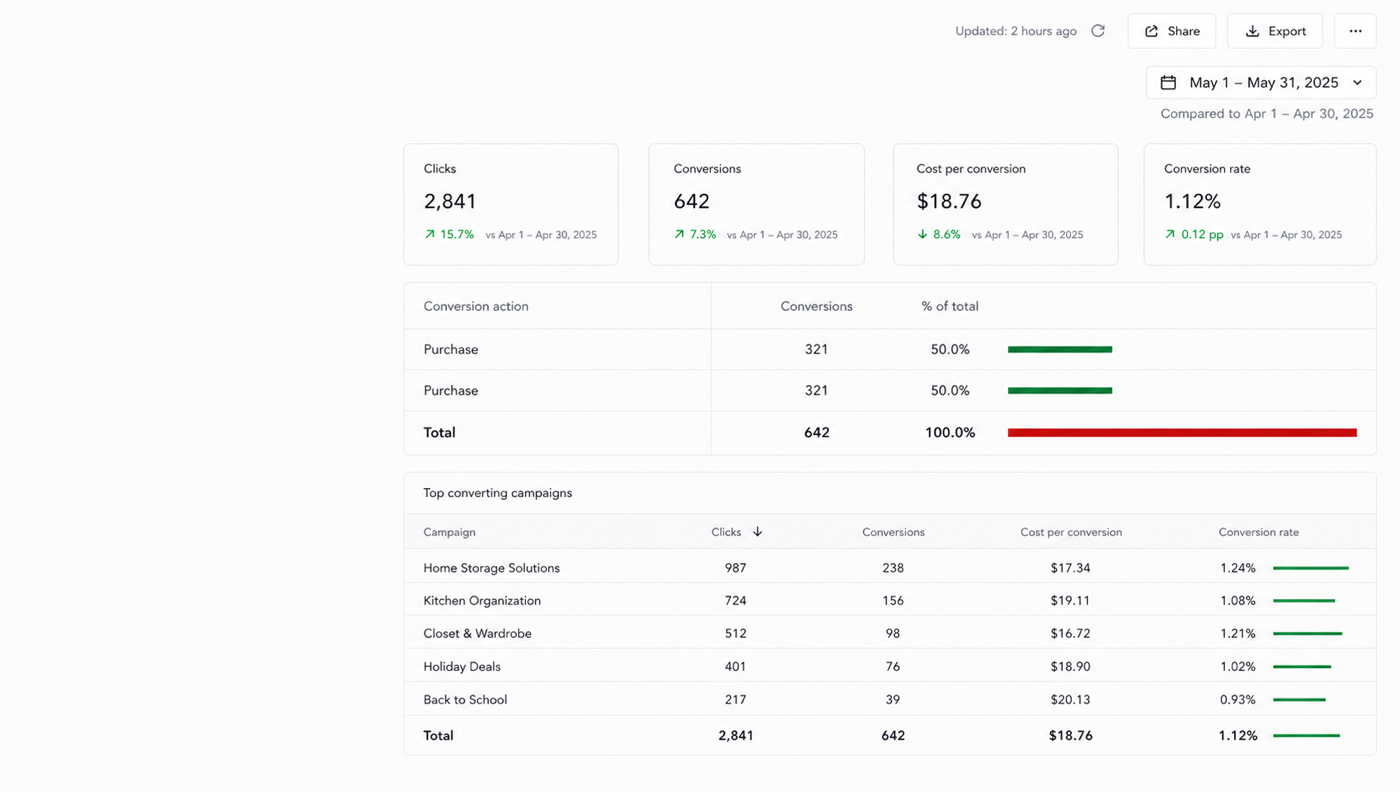The height and width of the screenshot is (792, 1400).
Task: Click the date range dropdown chevron
Action: pyautogui.click(x=1357, y=83)
